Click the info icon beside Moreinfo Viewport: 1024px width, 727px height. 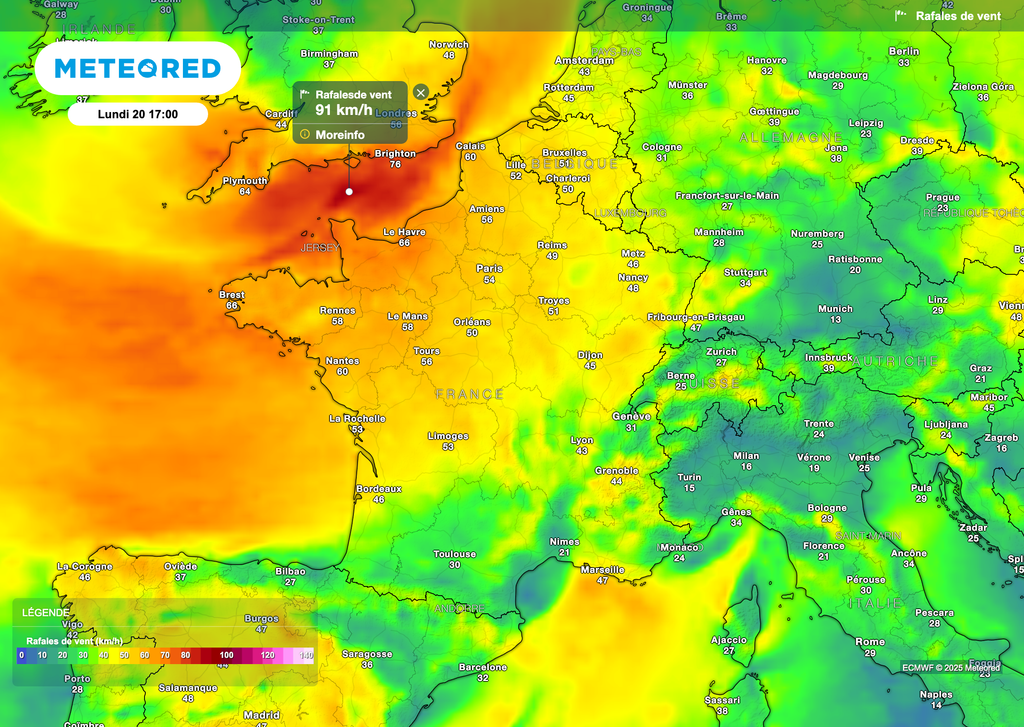(305, 134)
